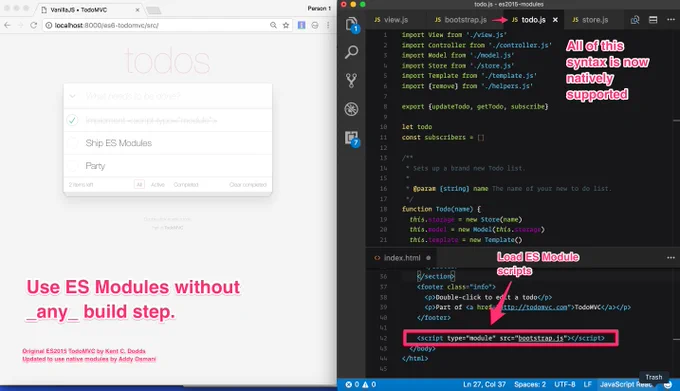The width and height of the screenshot is (680, 391).
Task: Click the TodoMVC link below the list
Action: coord(173,228)
